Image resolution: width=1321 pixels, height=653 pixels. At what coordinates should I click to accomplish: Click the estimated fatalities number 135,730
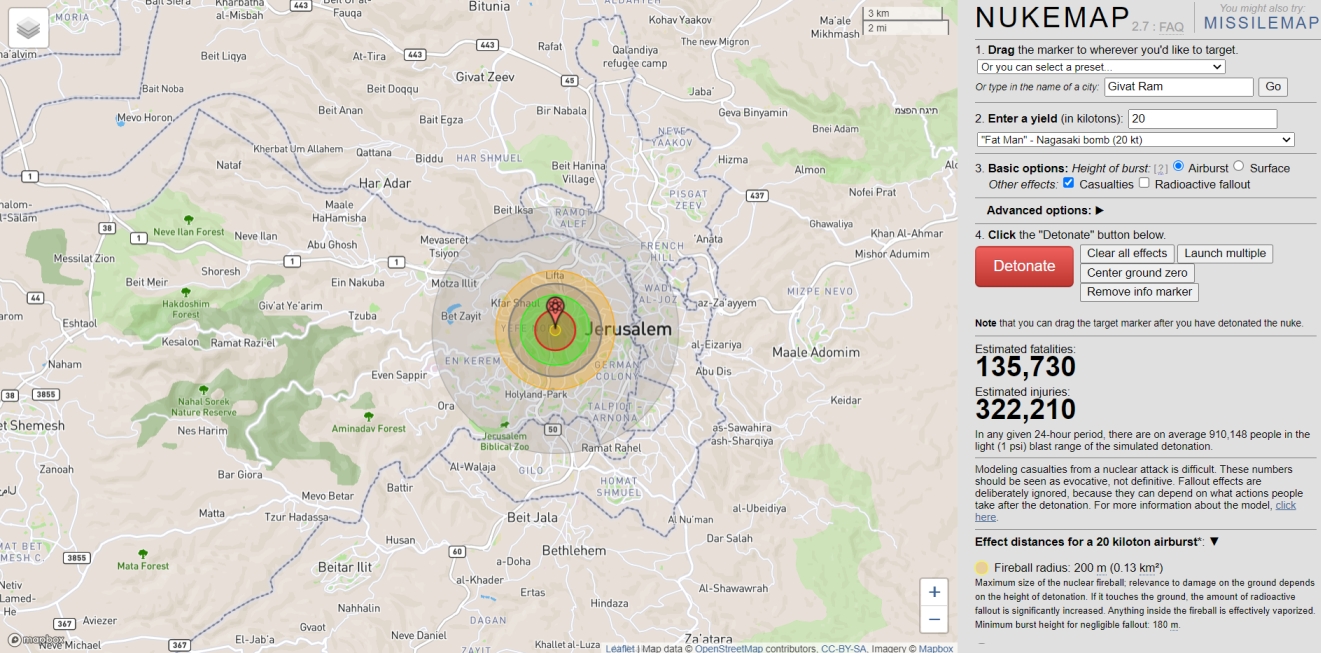click(1026, 367)
